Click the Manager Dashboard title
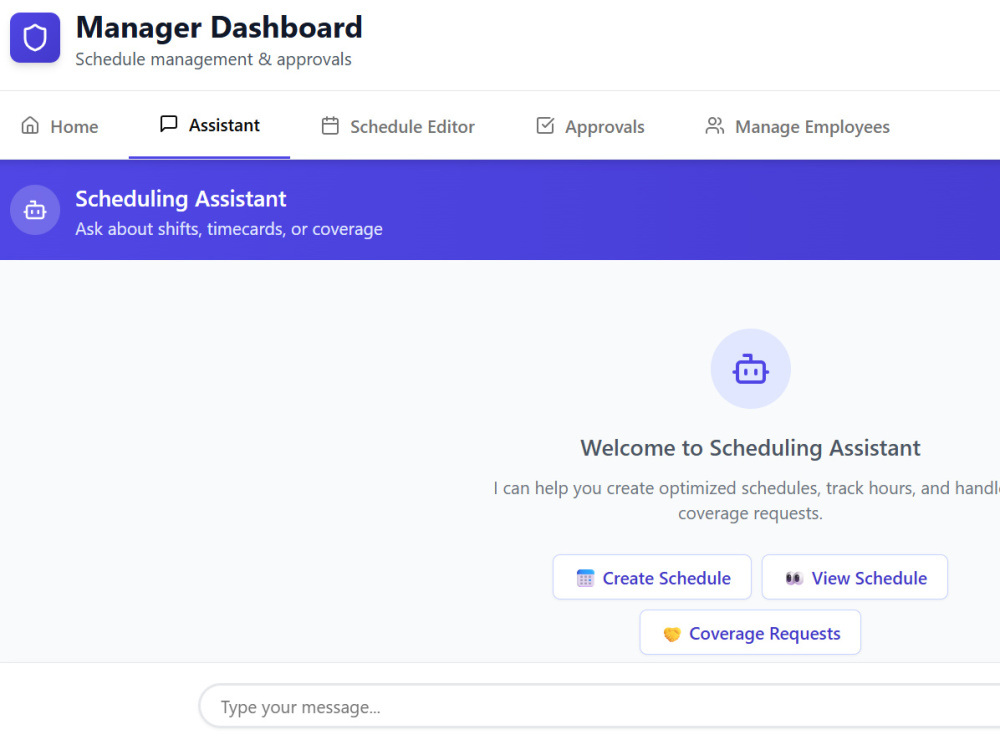 (x=219, y=28)
